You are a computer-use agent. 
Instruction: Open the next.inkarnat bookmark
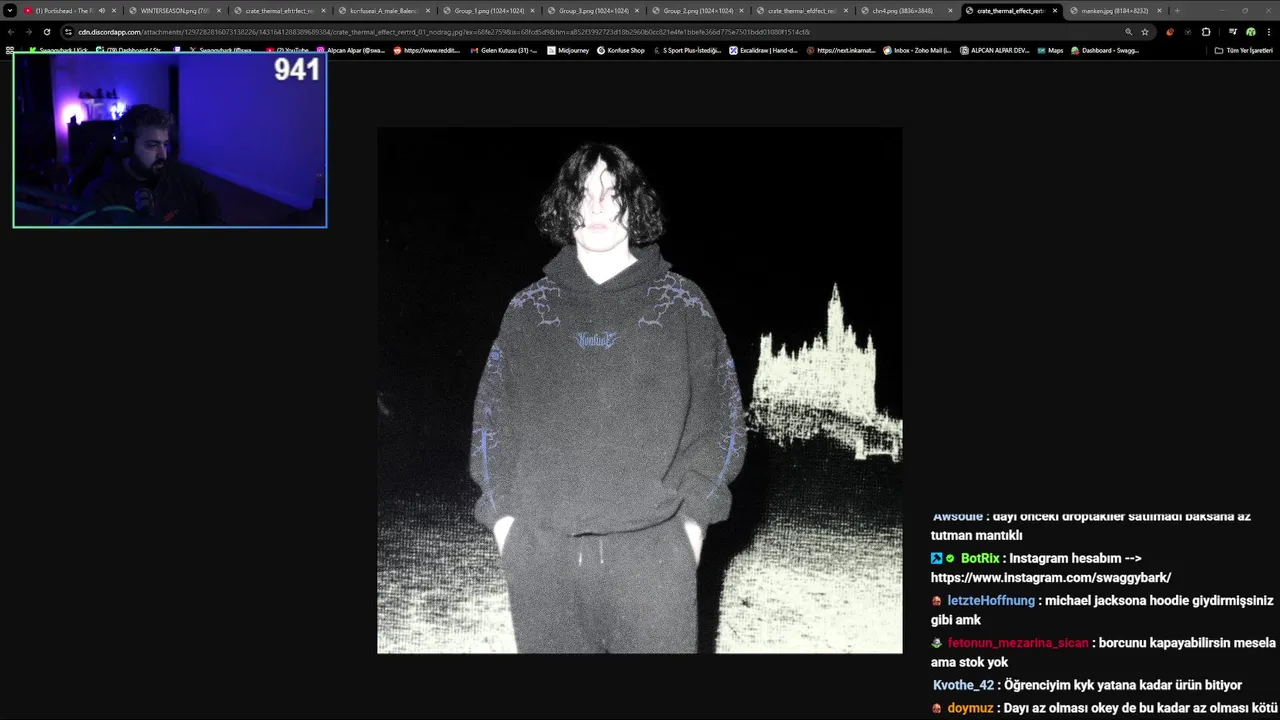click(x=841, y=50)
